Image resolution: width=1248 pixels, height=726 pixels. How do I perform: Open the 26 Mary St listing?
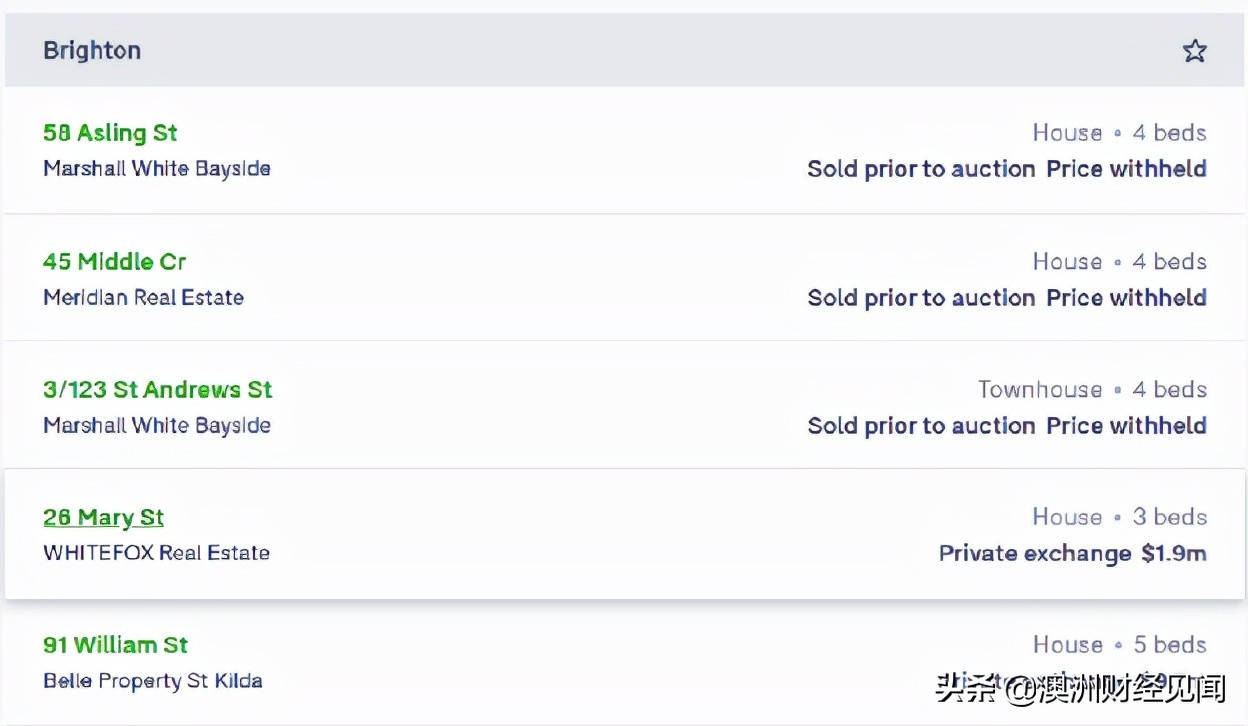[103, 518]
